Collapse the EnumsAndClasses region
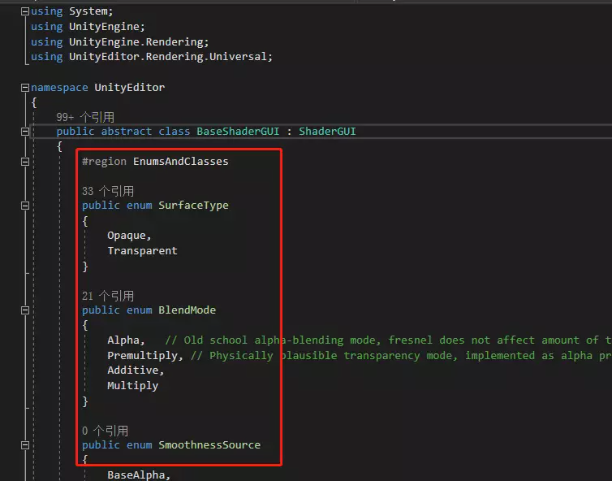This screenshot has width=612, height=481. click(x=25, y=162)
